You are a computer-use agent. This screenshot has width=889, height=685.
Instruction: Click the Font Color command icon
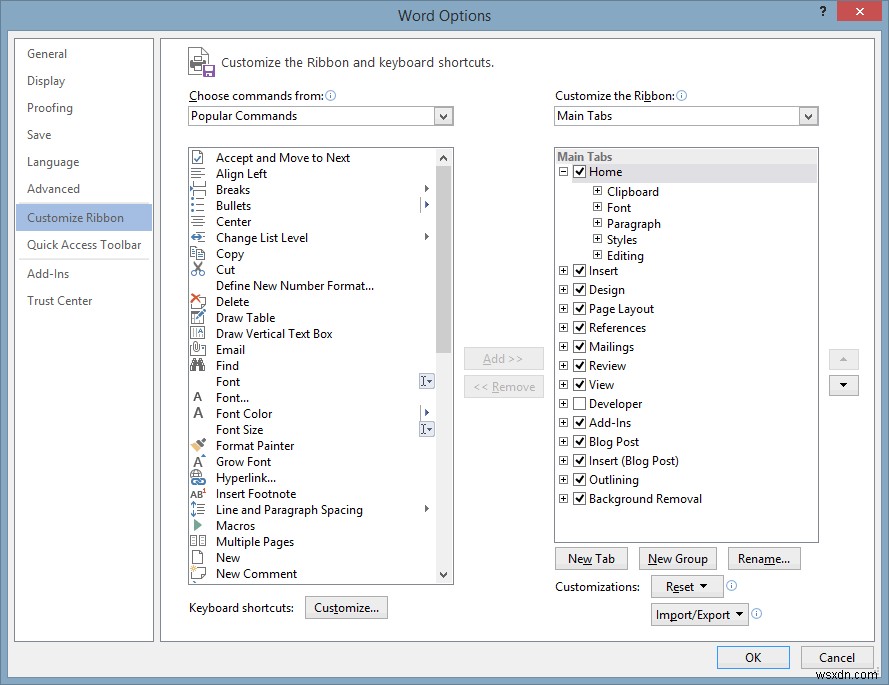pos(200,413)
